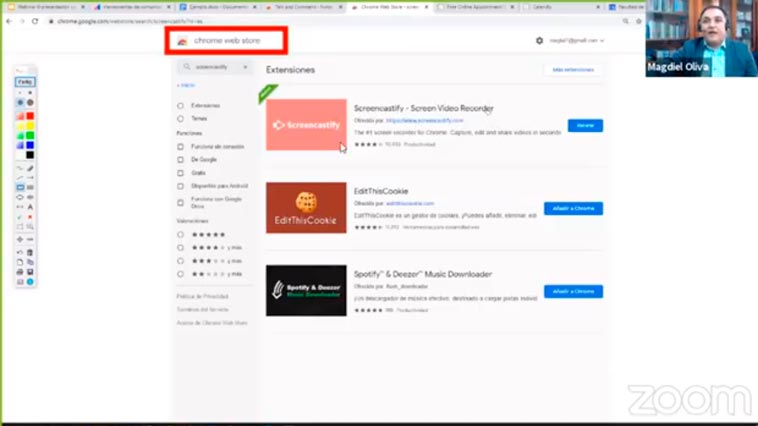The width and height of the screenshot is (758, 426).
Task: Click the EditThisCookie extension thumbnail
Action: tap(306, 207)
